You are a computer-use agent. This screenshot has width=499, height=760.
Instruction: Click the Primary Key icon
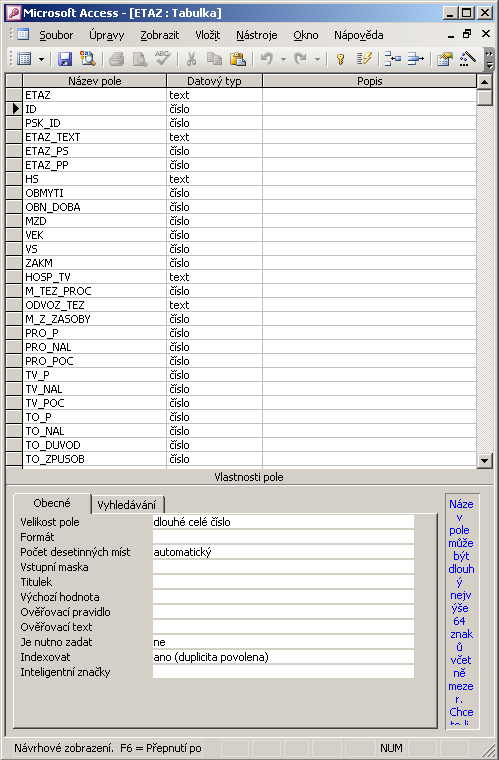click(x=341, y=59)
